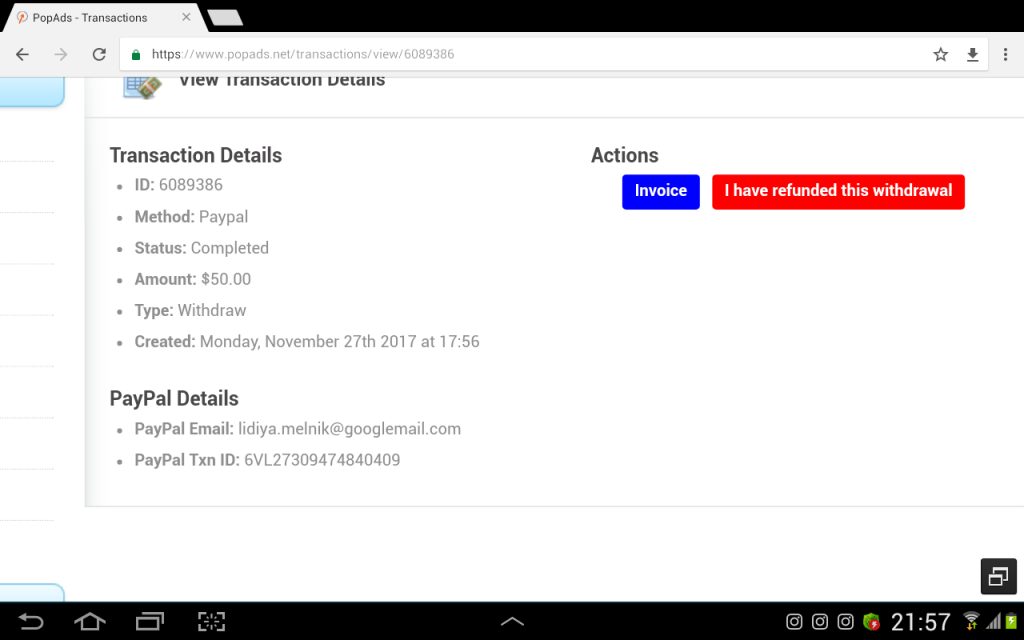Click 'I have refunded this withdrawal' button
Image resolution: width=1024 pixels, height=640 pixels.
[838, 191]
